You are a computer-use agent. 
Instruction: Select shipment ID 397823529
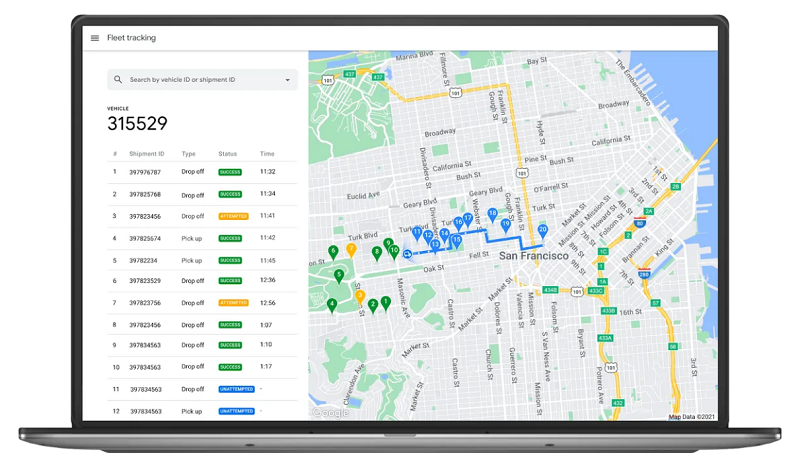[145, 281]
